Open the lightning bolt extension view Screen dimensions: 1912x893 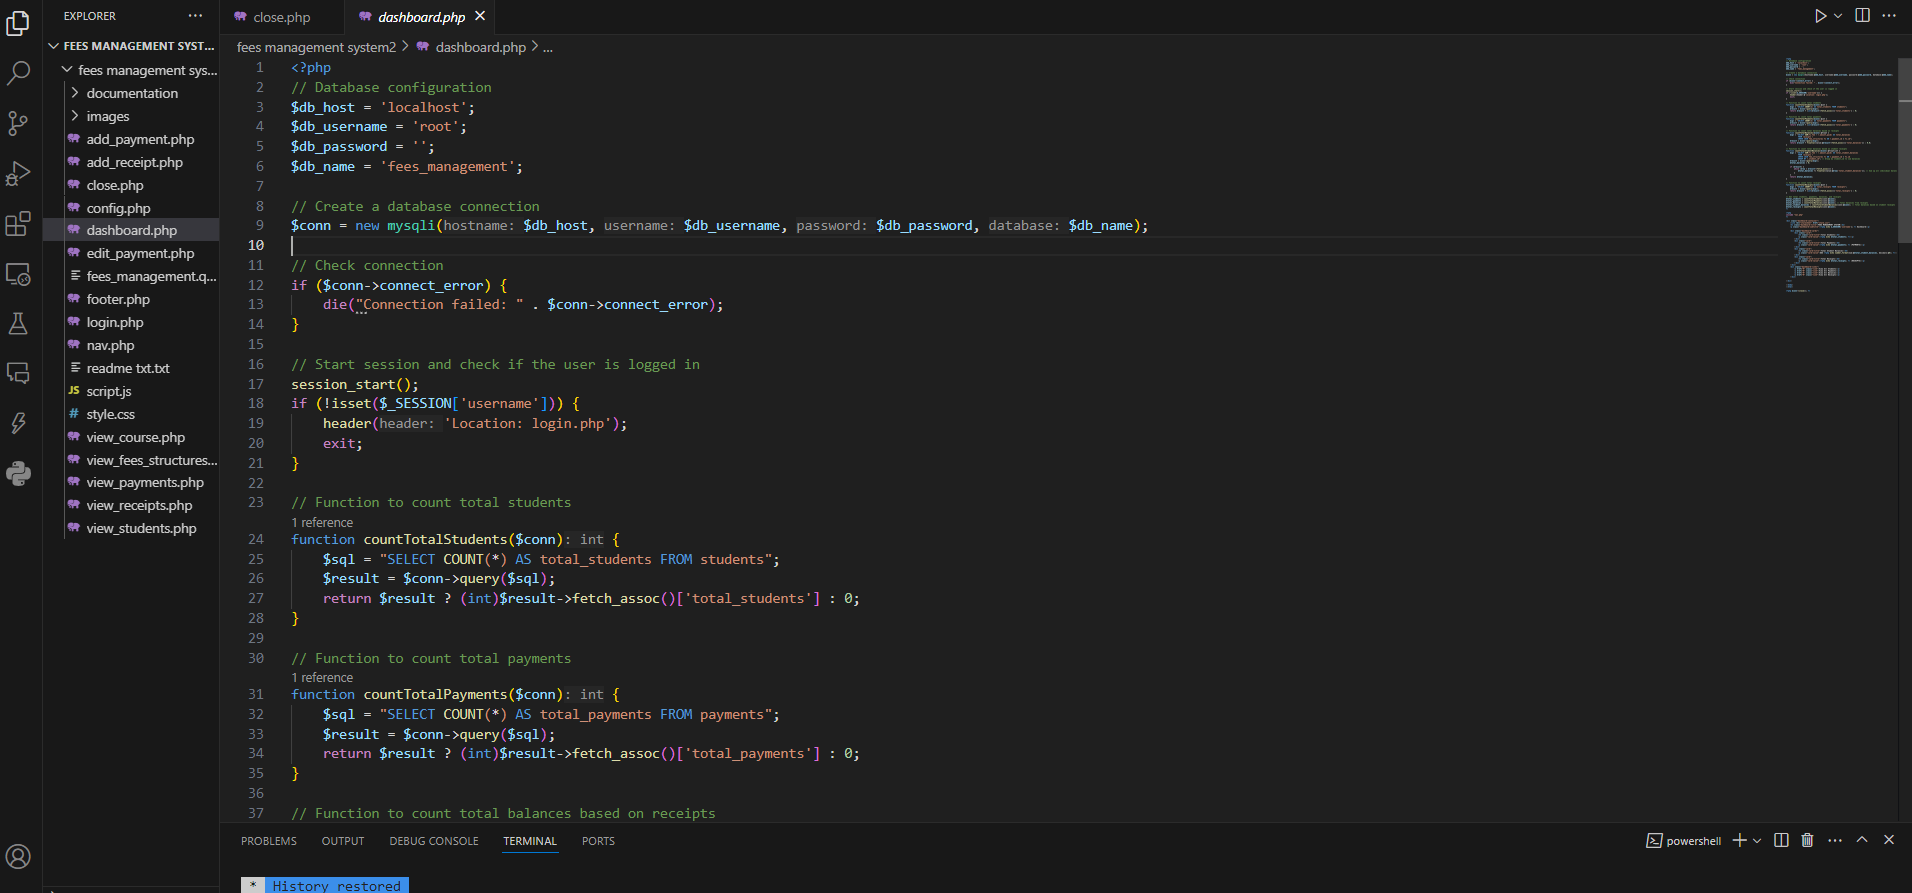pyautogui.click(x=18, y=423)
